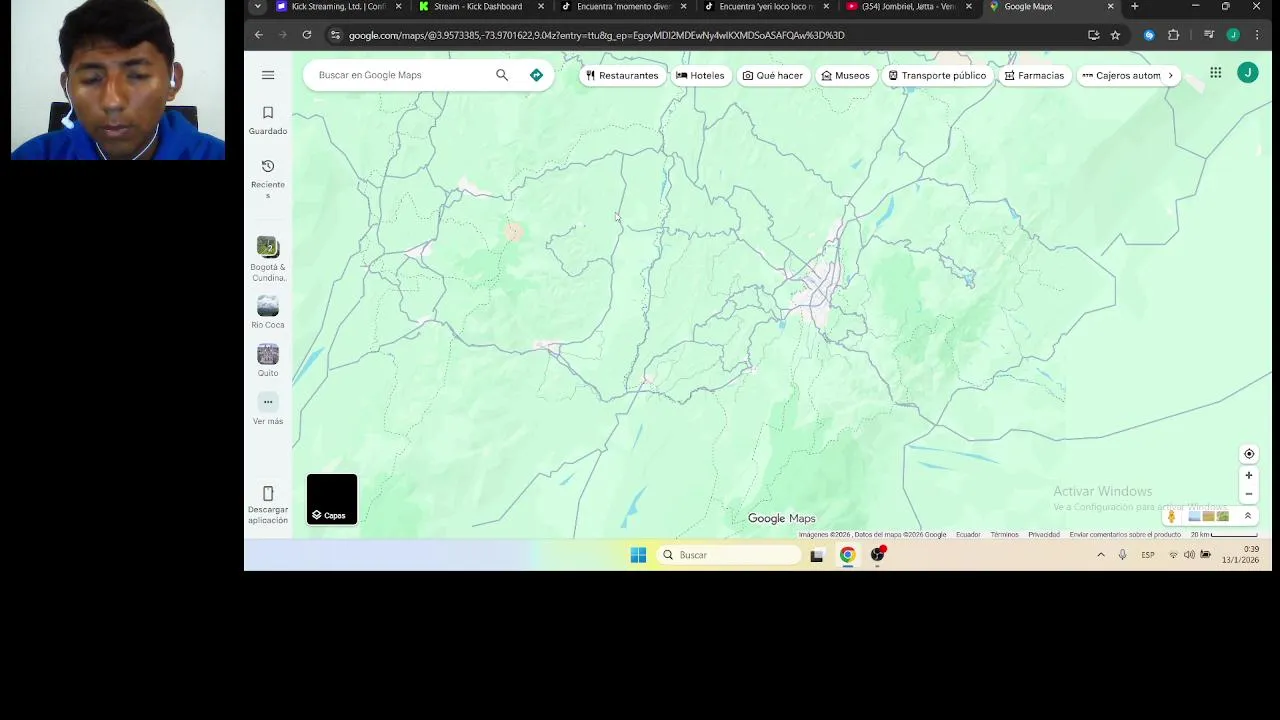Screen dimensions: 1280x720
Task: Filter by Qué hacer chip
Action: [x=773, y=75]
